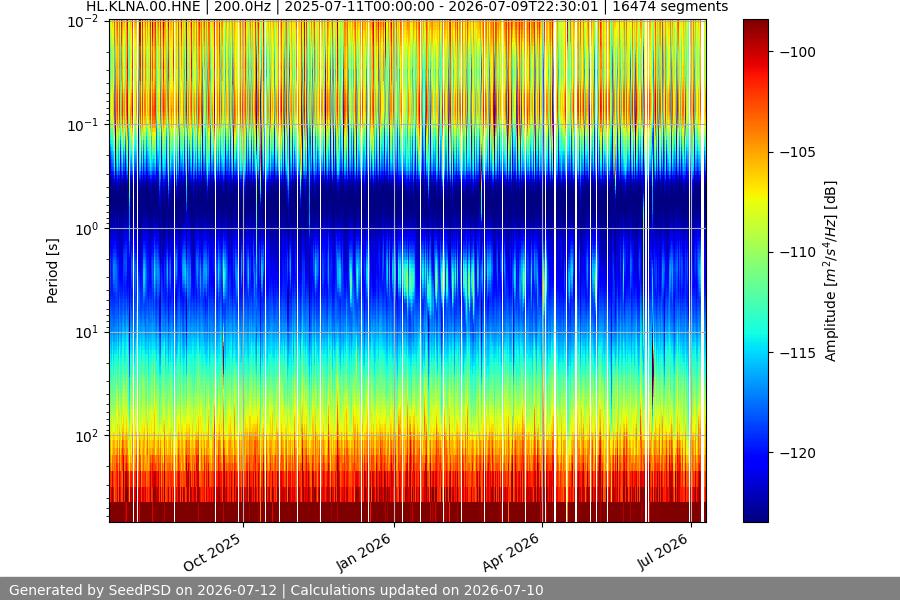Click the 'Amplitude [m²/s⁴/Hz] [dB]' colorbar label
This screenshot has width=900, height=600.
tap(831, 271)
